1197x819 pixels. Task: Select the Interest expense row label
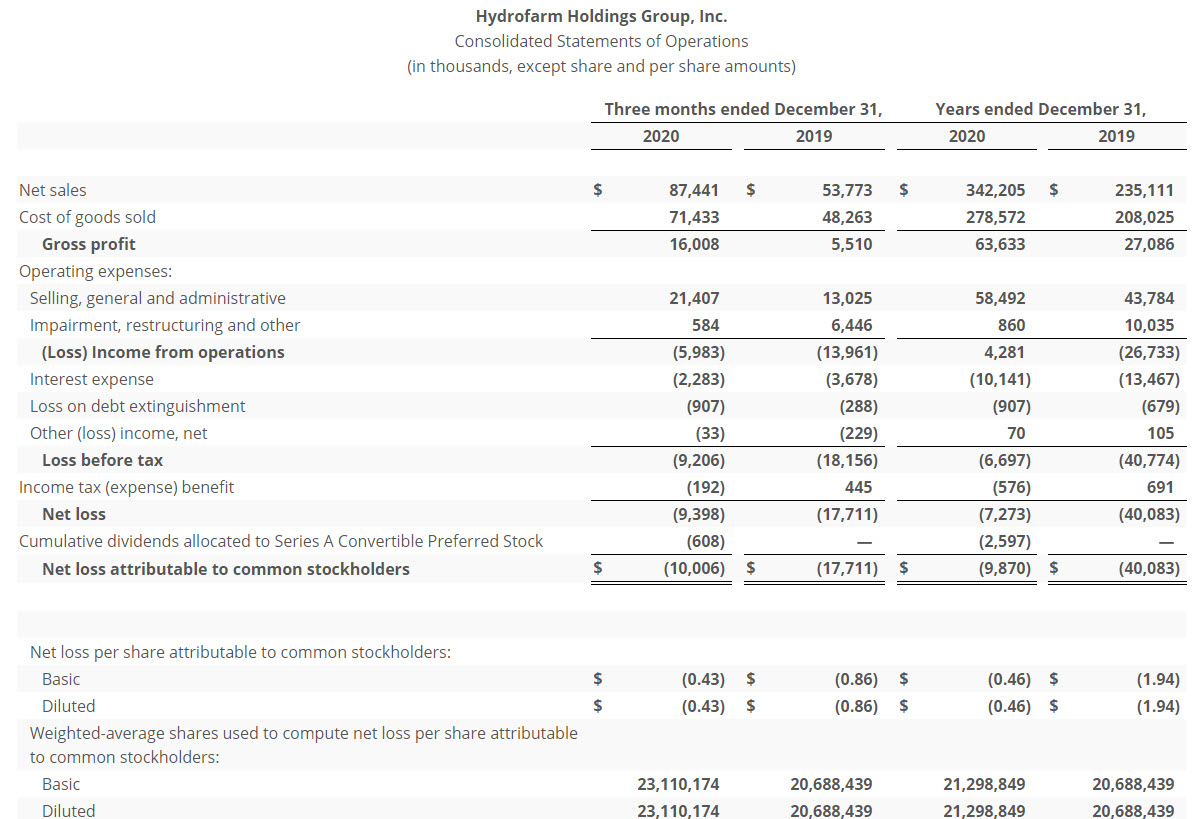(x=92, y=379)
